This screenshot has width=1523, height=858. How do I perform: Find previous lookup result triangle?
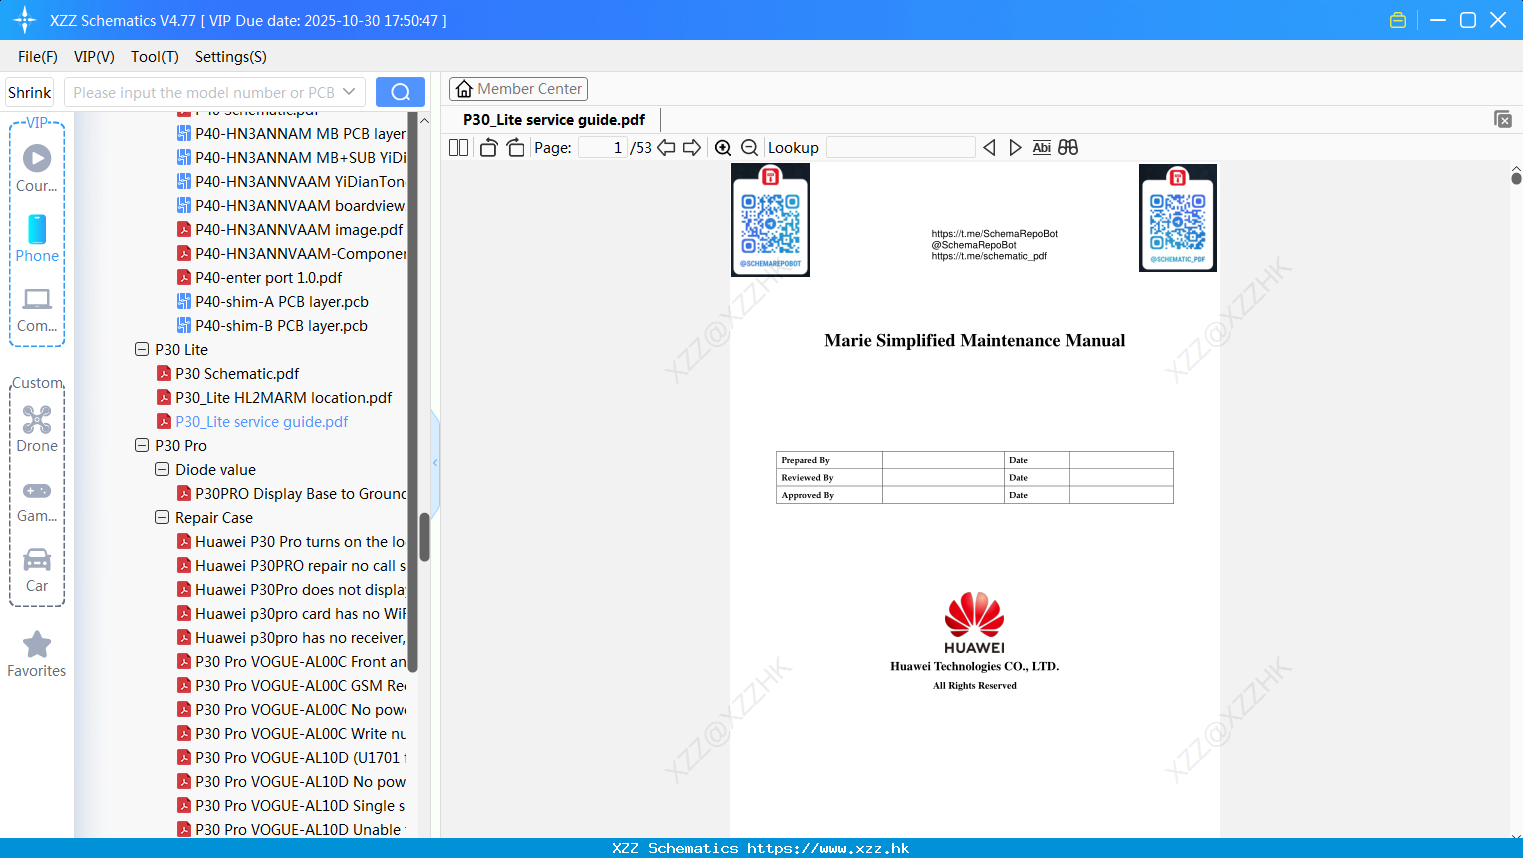click(989, 148)
